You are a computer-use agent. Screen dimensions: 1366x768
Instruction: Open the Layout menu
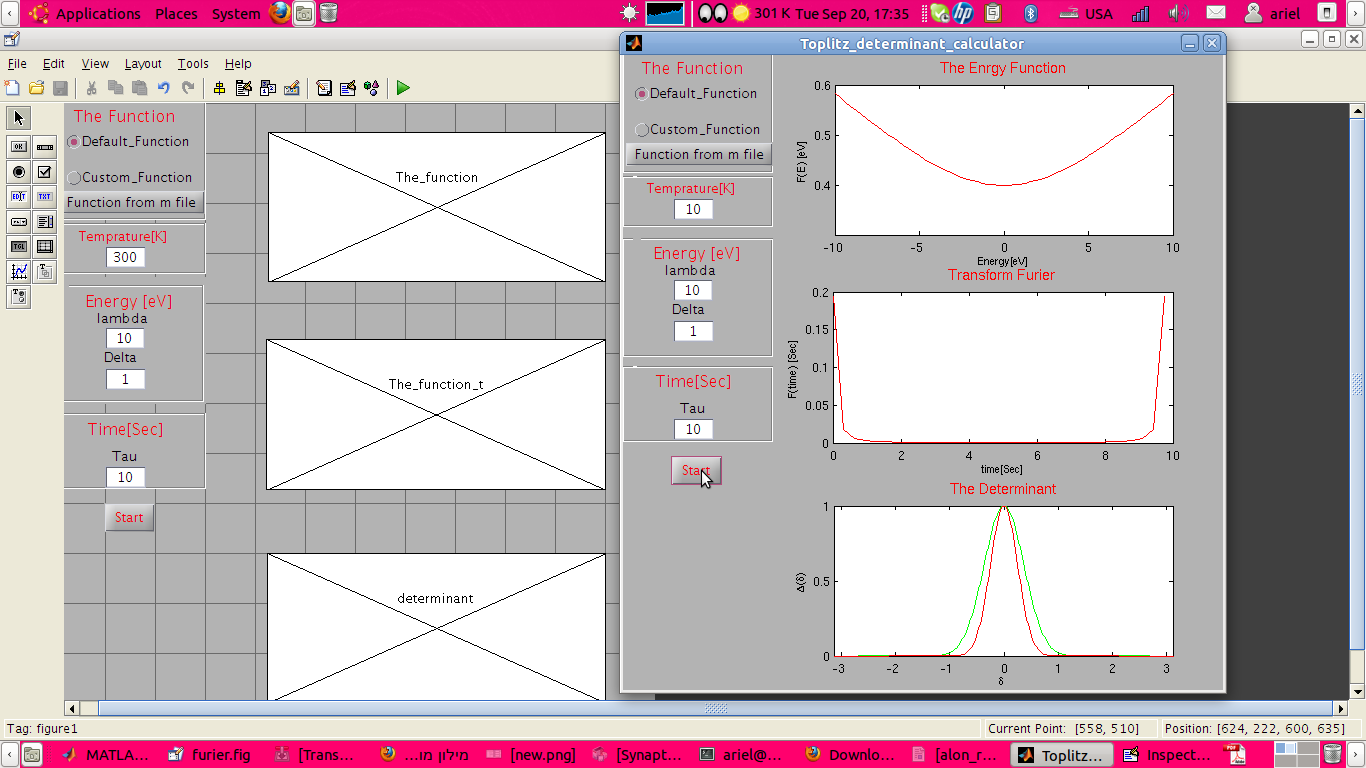(143, 63)
